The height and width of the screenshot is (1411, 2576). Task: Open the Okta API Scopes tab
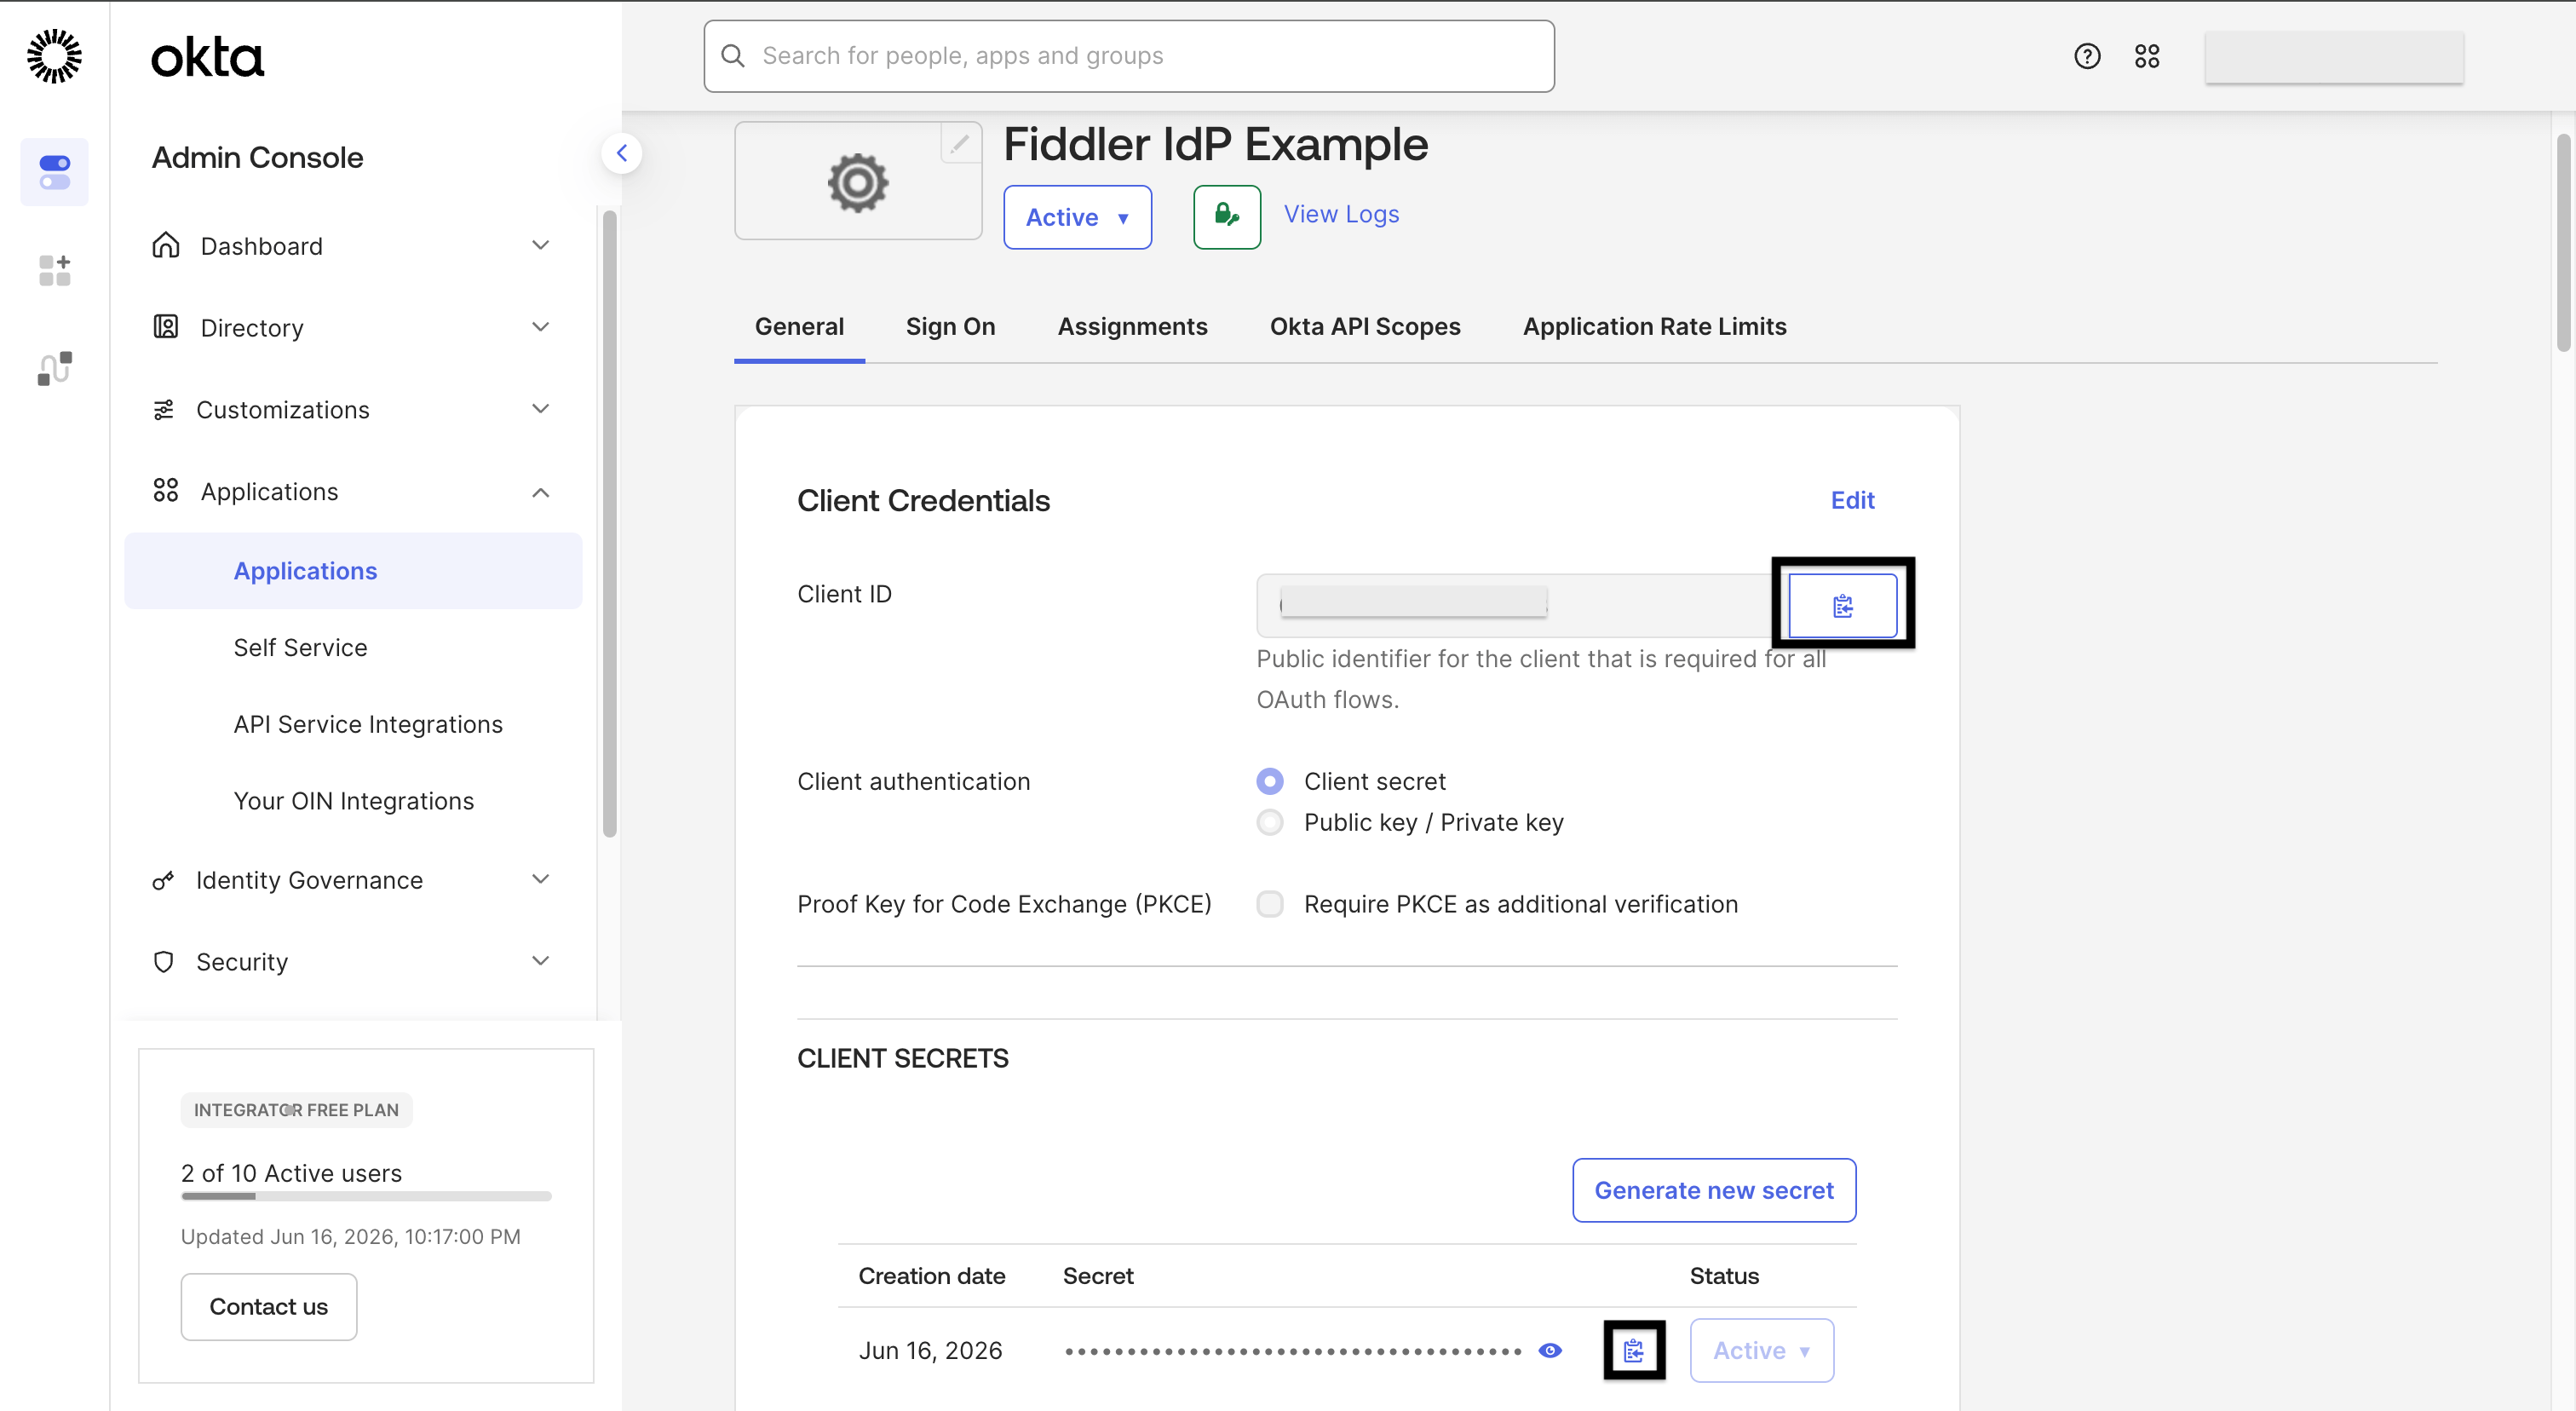(x=1365, y=326)
